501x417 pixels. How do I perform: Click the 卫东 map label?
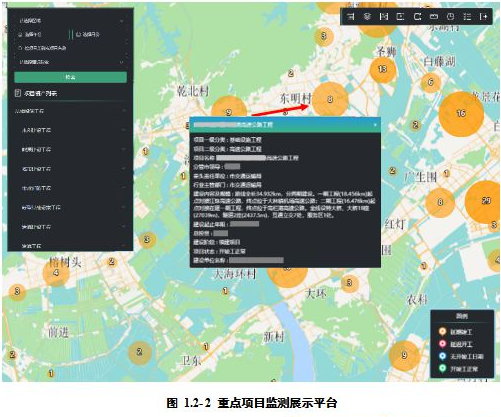191,360
